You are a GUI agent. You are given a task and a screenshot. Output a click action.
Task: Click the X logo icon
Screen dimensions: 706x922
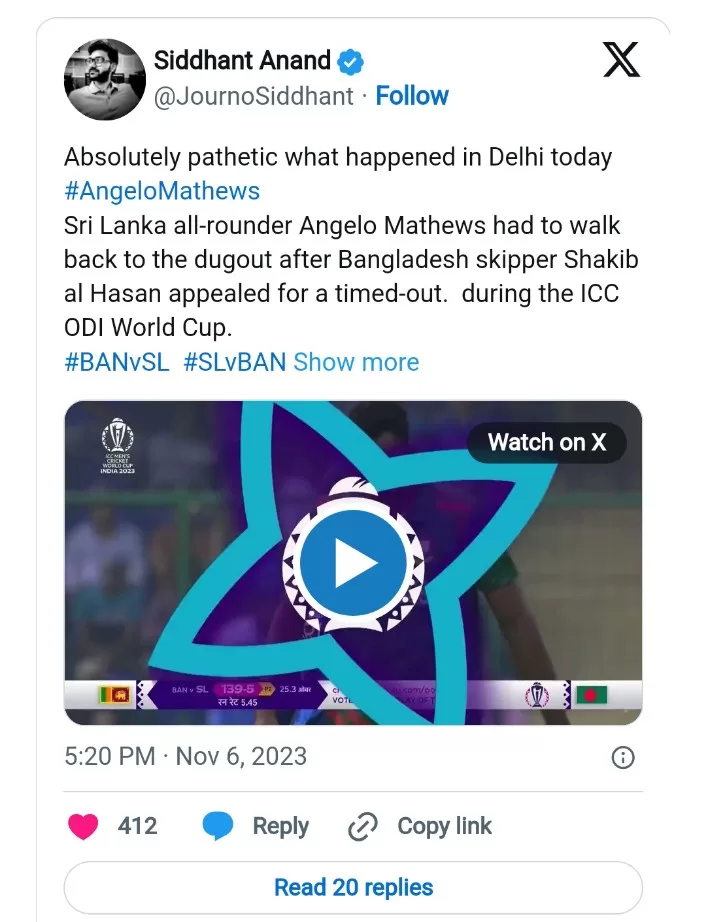tap(621, 60)
